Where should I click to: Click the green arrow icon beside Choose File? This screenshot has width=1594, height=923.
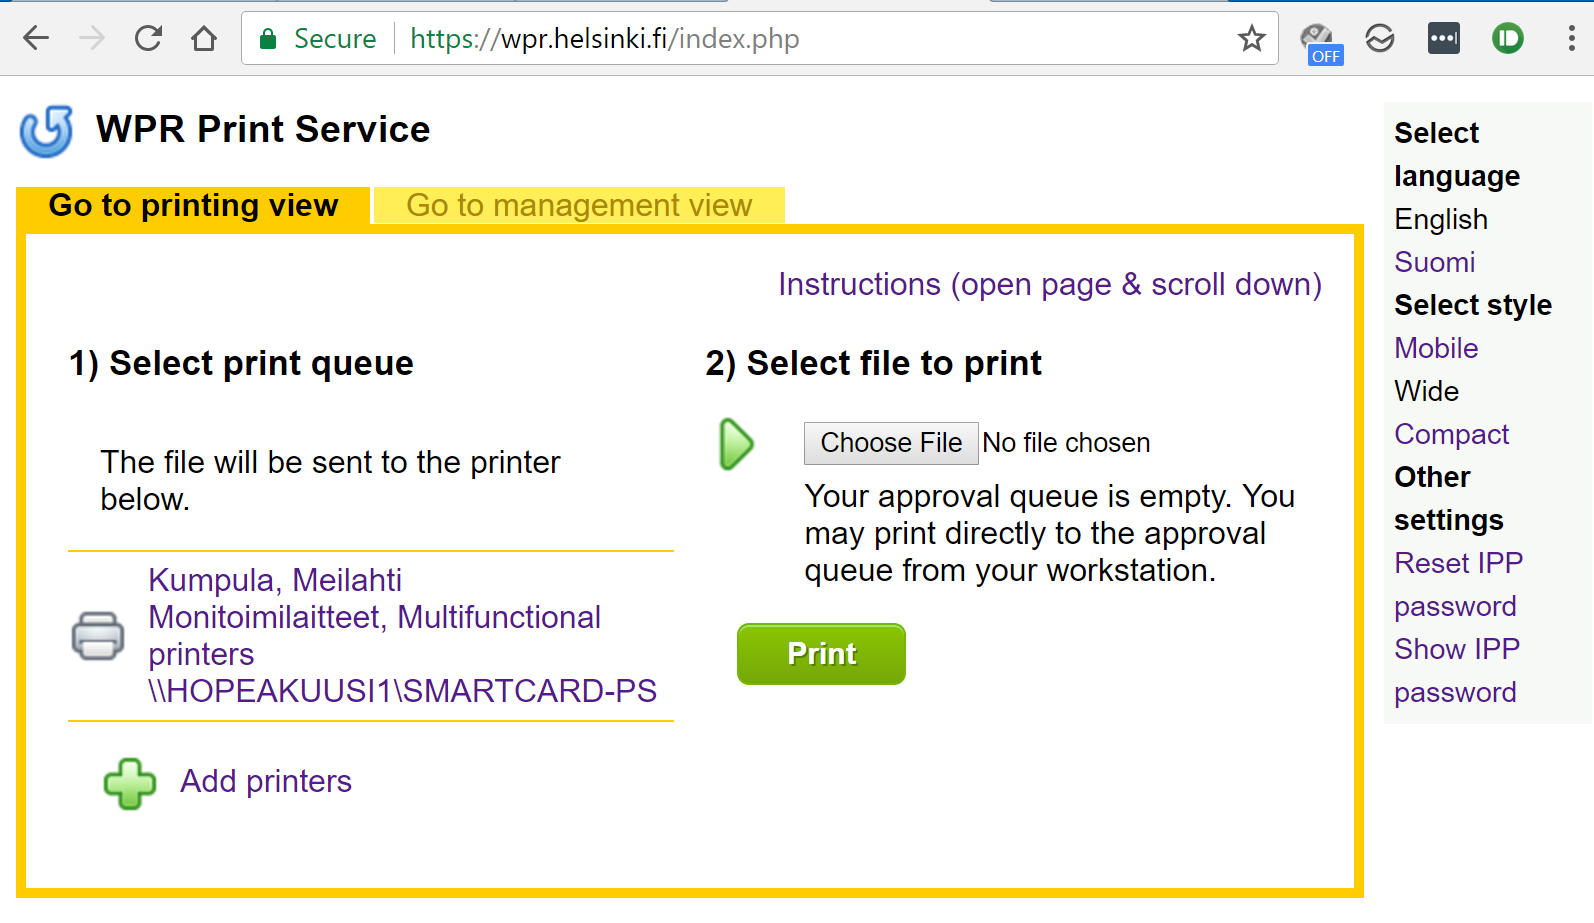(x=736, y=444)
